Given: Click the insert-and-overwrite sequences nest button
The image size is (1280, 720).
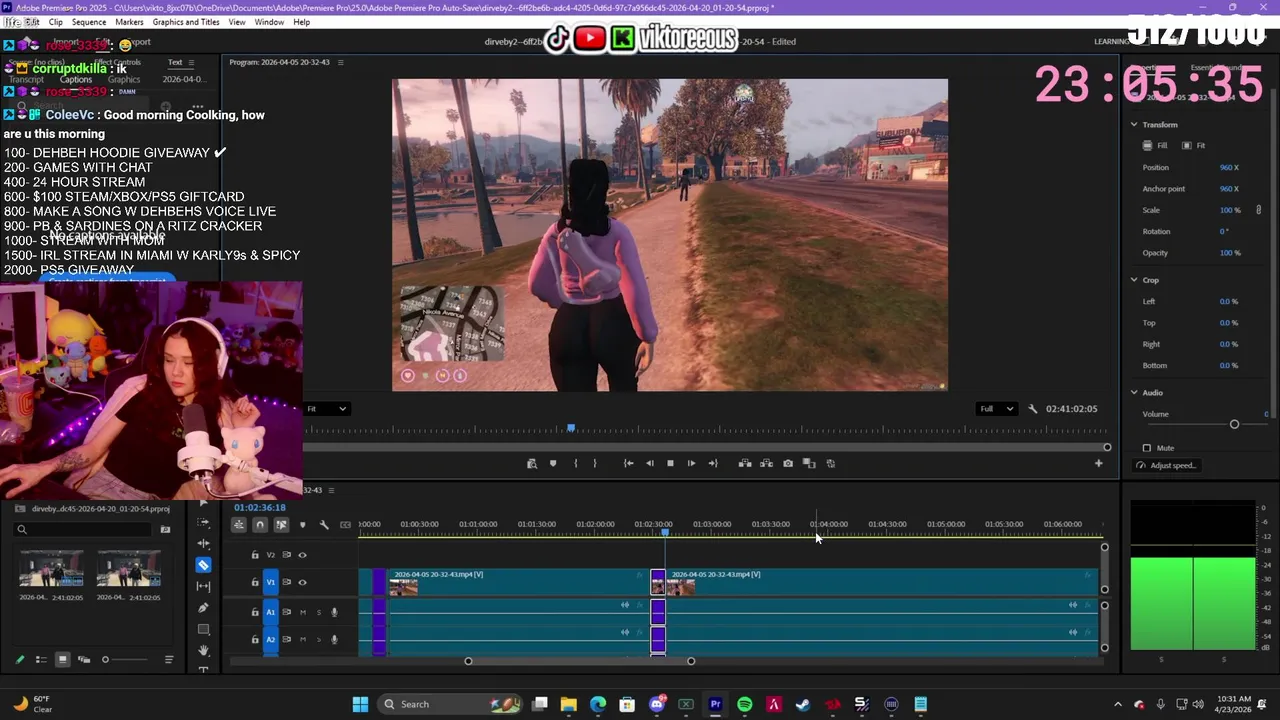Looking at the screenshot, I should tap(239, 525).
